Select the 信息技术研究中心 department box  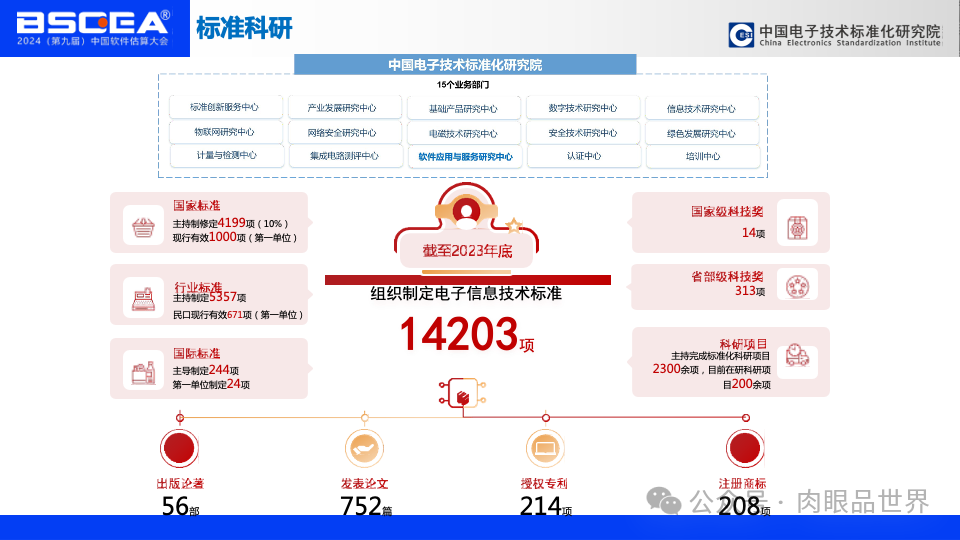[702, 108]
